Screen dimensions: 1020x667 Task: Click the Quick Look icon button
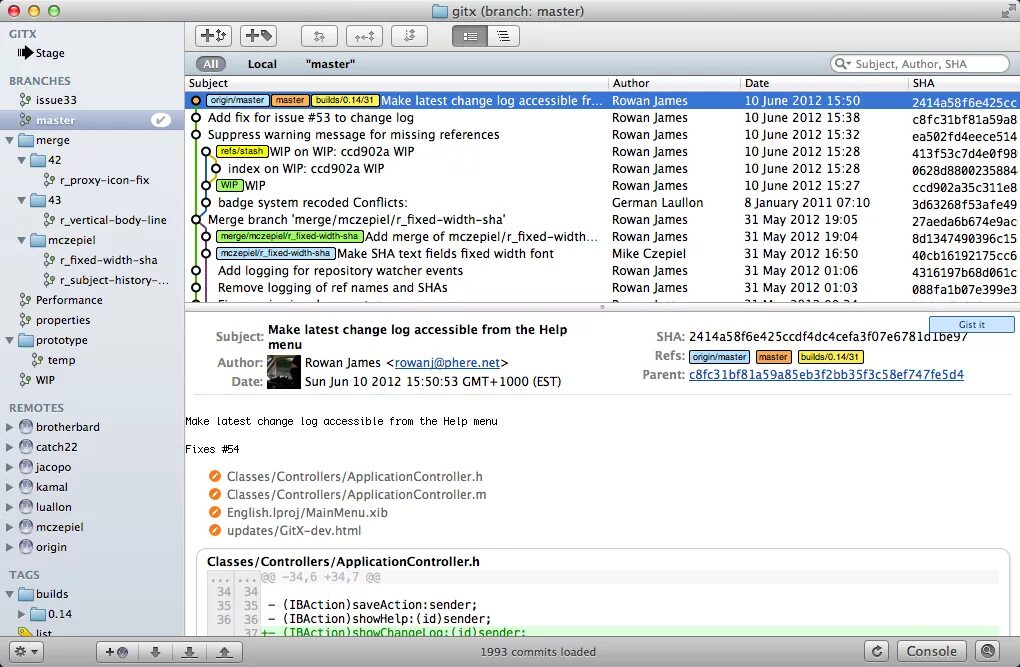click(x=988, y=651)
